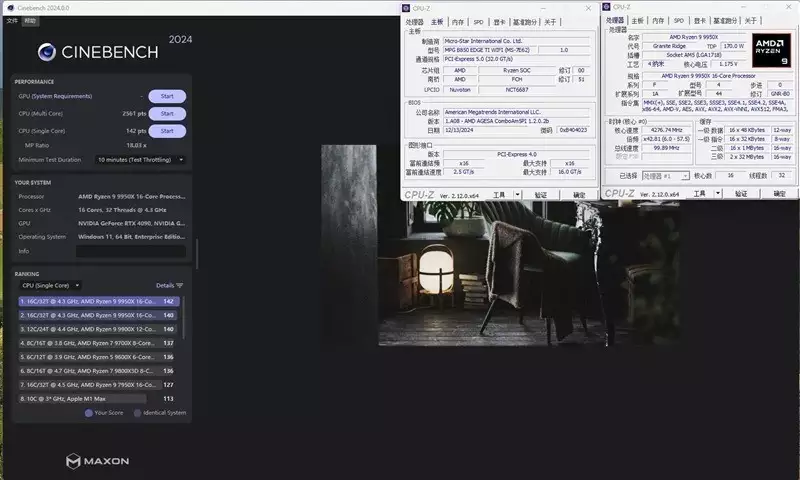The image size is (800, 480).
Task: Switch to 内存 tab in processor CPU-Z window
Action: (x=658, y=20)
